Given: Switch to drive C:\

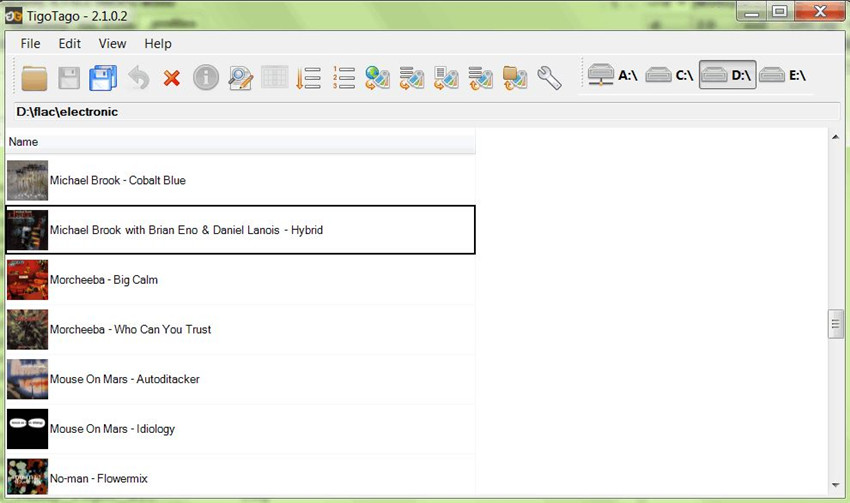Looking at the screenshot, I should [670, 75].
